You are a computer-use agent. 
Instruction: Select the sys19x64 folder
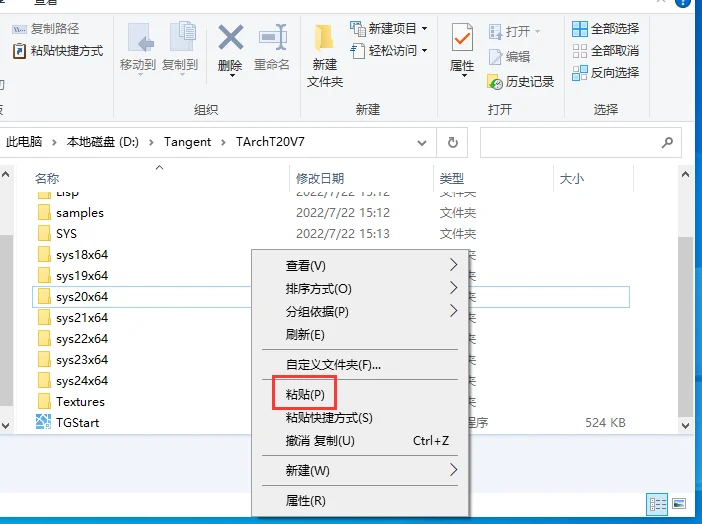(82, 276)
